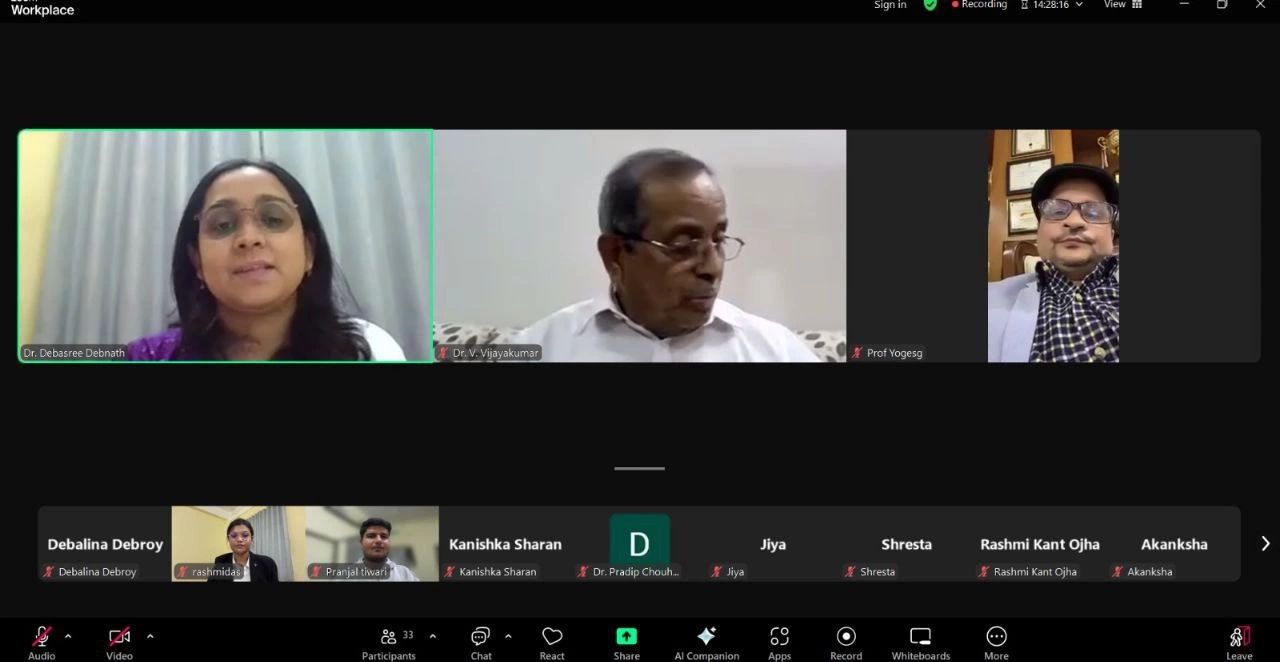Select the Rashmi Kant Ojha participant tile
This screenshot has height=662, width=1280.
tap(1040, 543)
